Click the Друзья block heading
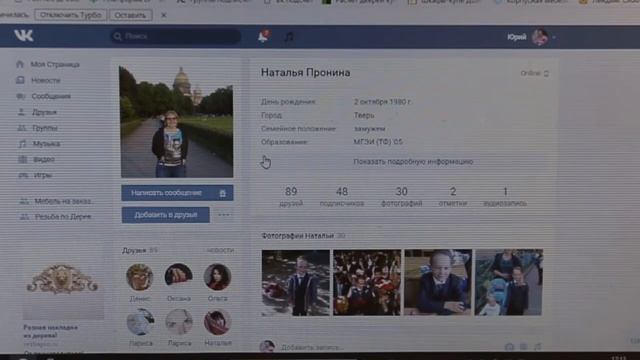 click(x=134, y=250)
